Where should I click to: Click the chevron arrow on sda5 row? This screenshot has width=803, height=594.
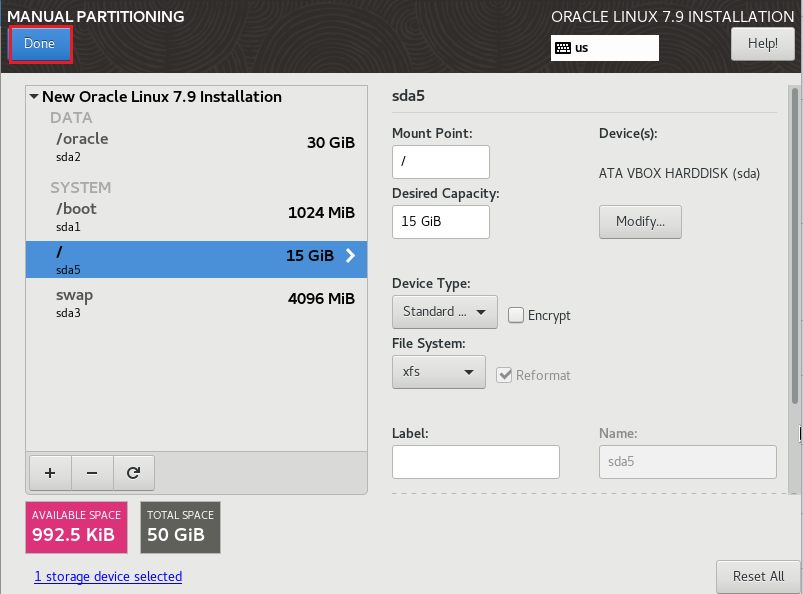coord(350,255)
